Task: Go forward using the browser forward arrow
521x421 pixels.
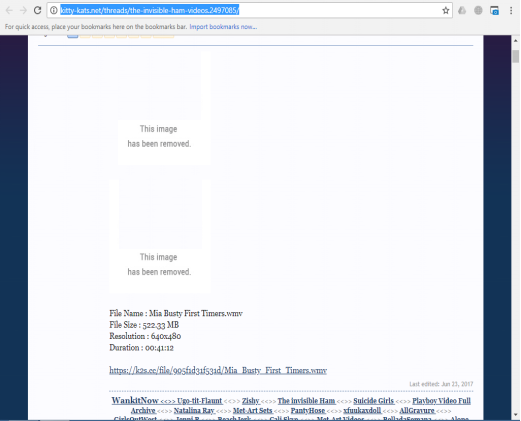Action: point(23,10)
